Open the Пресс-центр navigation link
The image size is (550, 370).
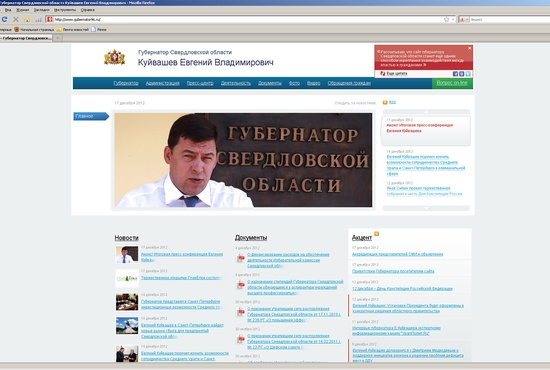[x=200, y=83]
